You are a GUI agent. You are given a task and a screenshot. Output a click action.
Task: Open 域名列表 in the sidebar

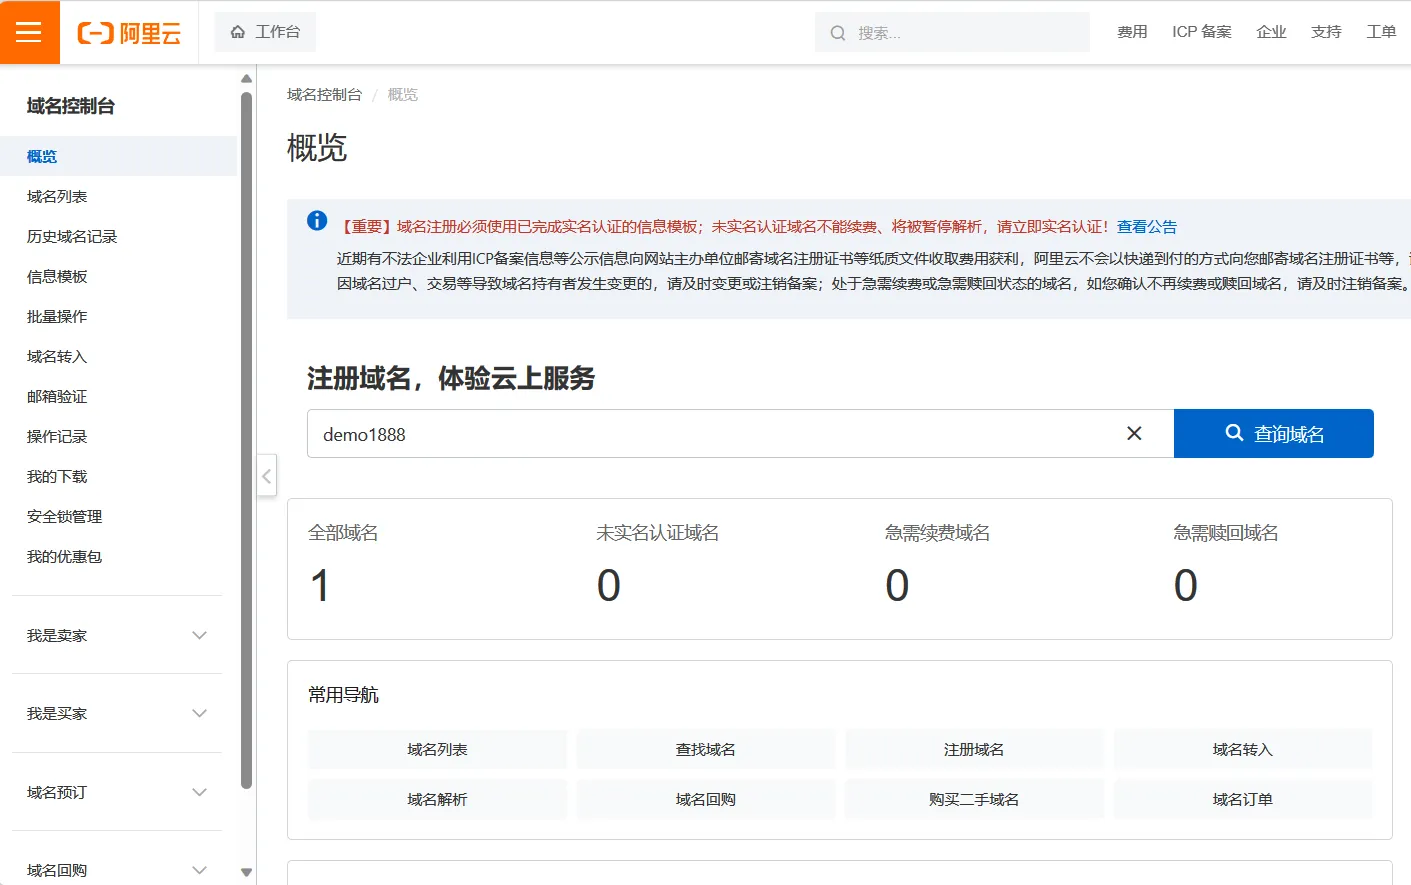(x=57, y=197)
